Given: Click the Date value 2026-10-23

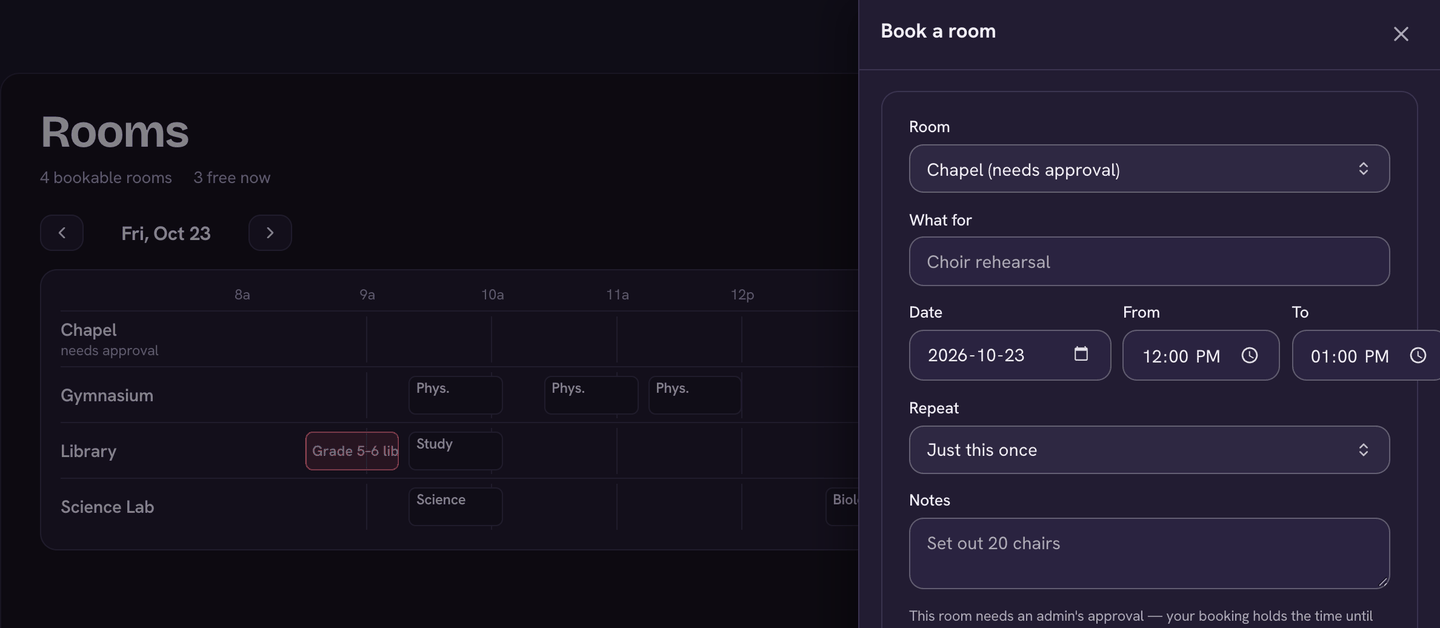Looking at the screenshot, I should [x=976, y=356].
